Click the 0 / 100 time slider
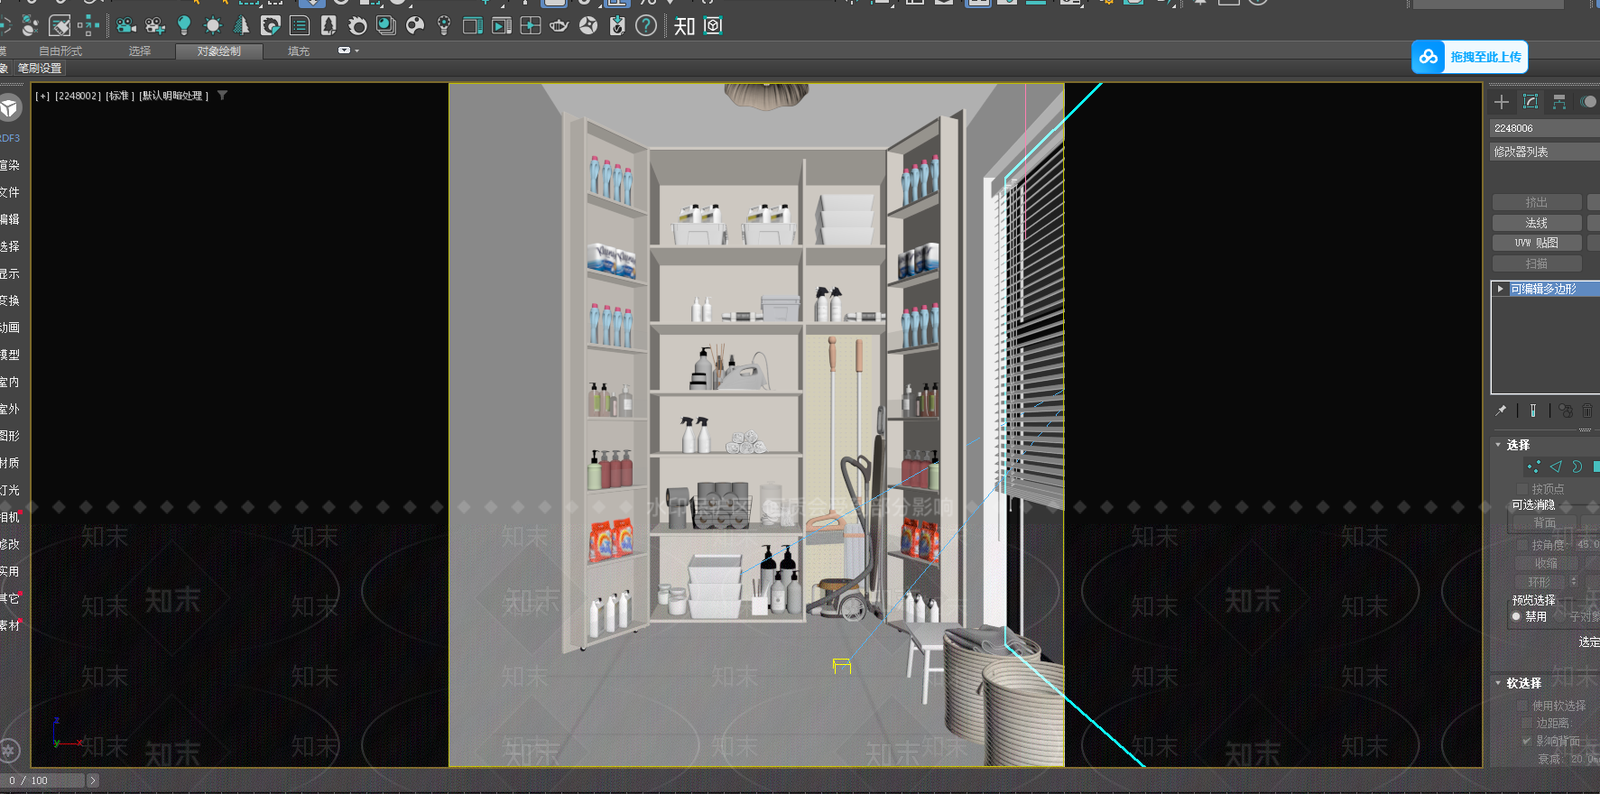Image resolution: width=1600 pixels, height=794 pixels. pyautogui.click(x=43, y=780)
